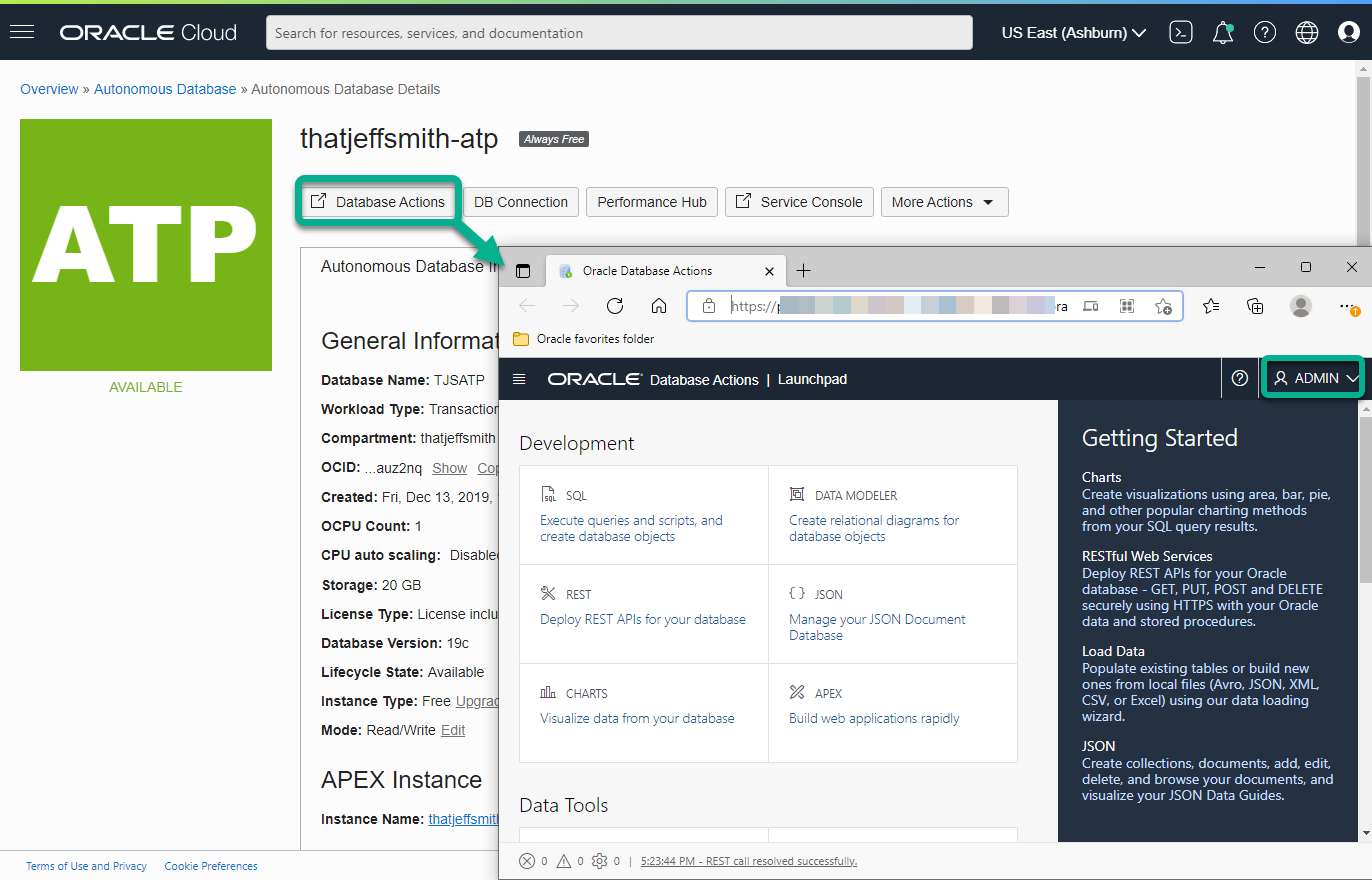1372x880 pixels.
Task: Open the Cloud Shell developer tools icon
Action: (x=1181, y=33)
